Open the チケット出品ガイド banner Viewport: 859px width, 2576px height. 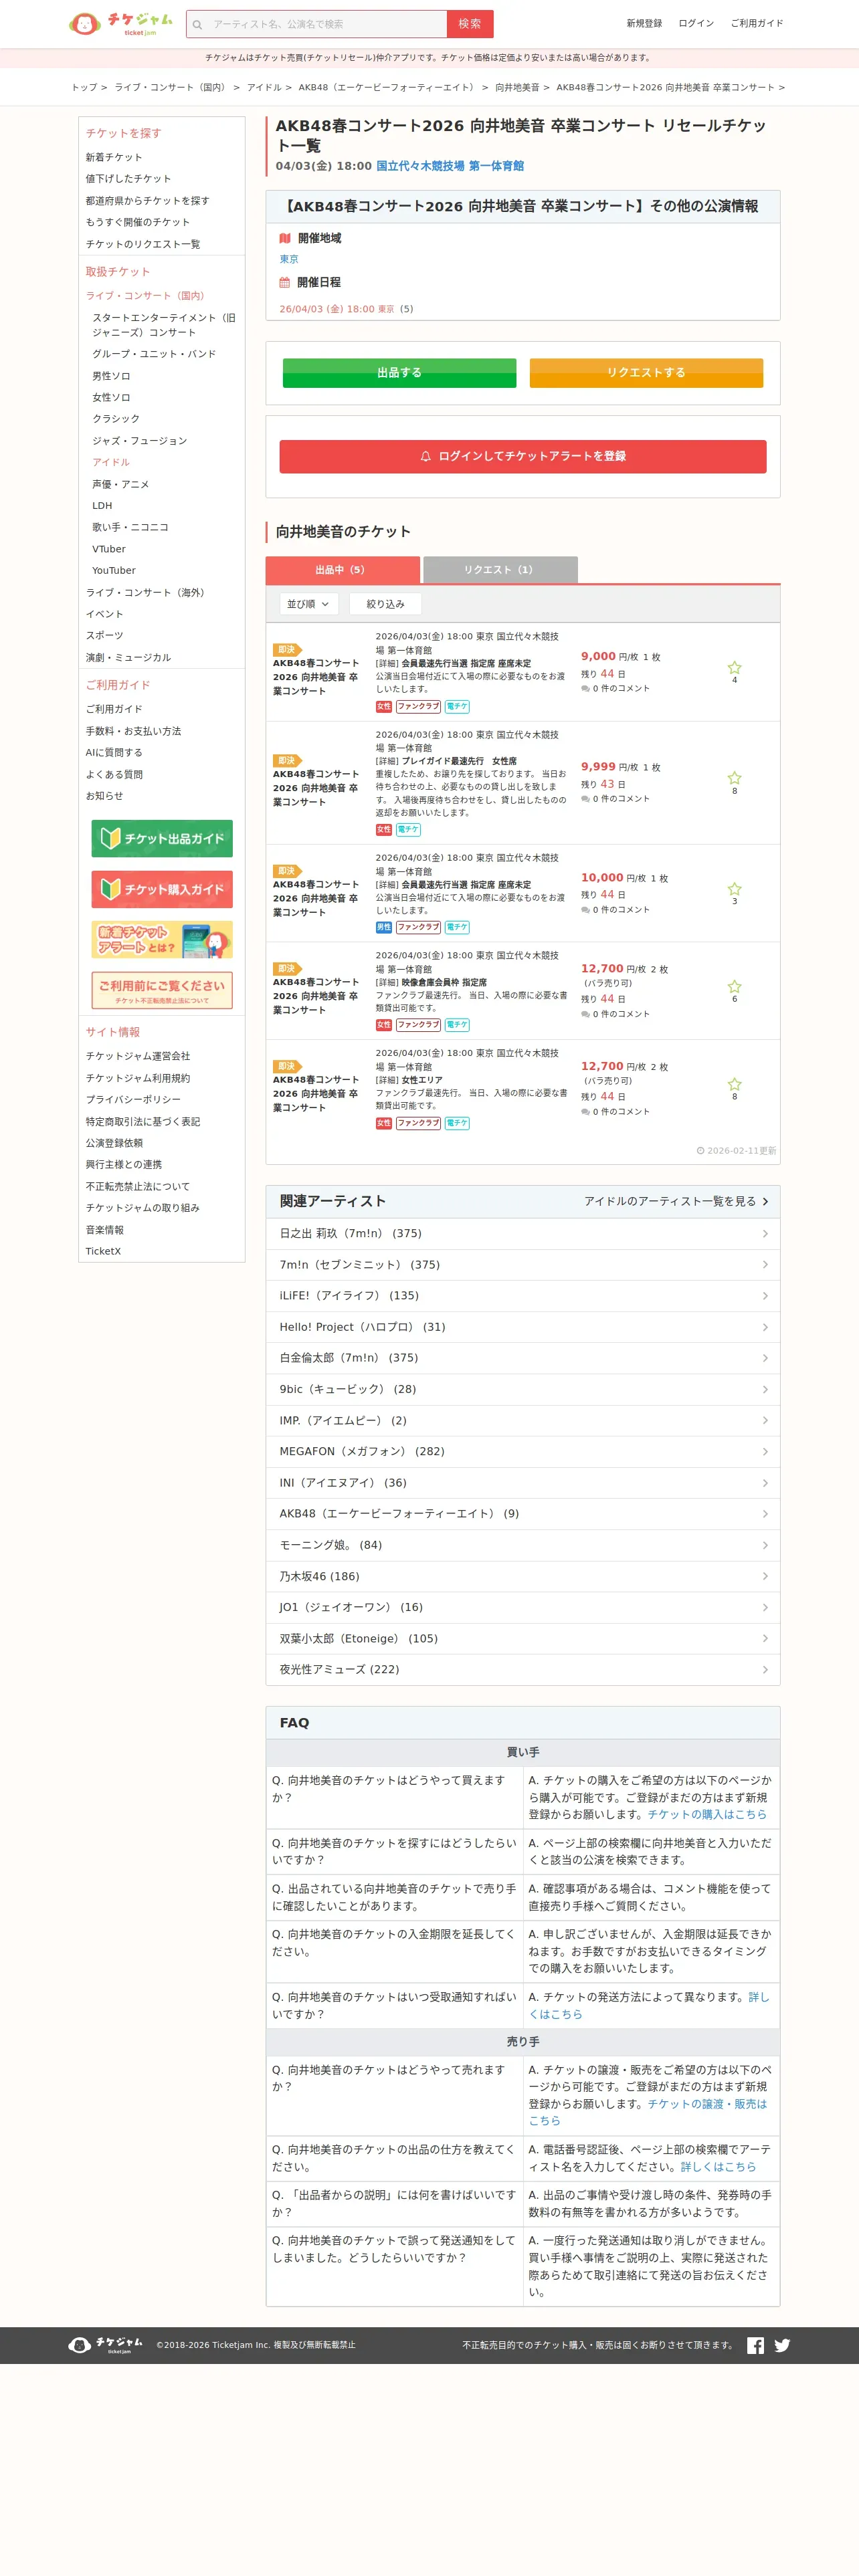point(162,838)
